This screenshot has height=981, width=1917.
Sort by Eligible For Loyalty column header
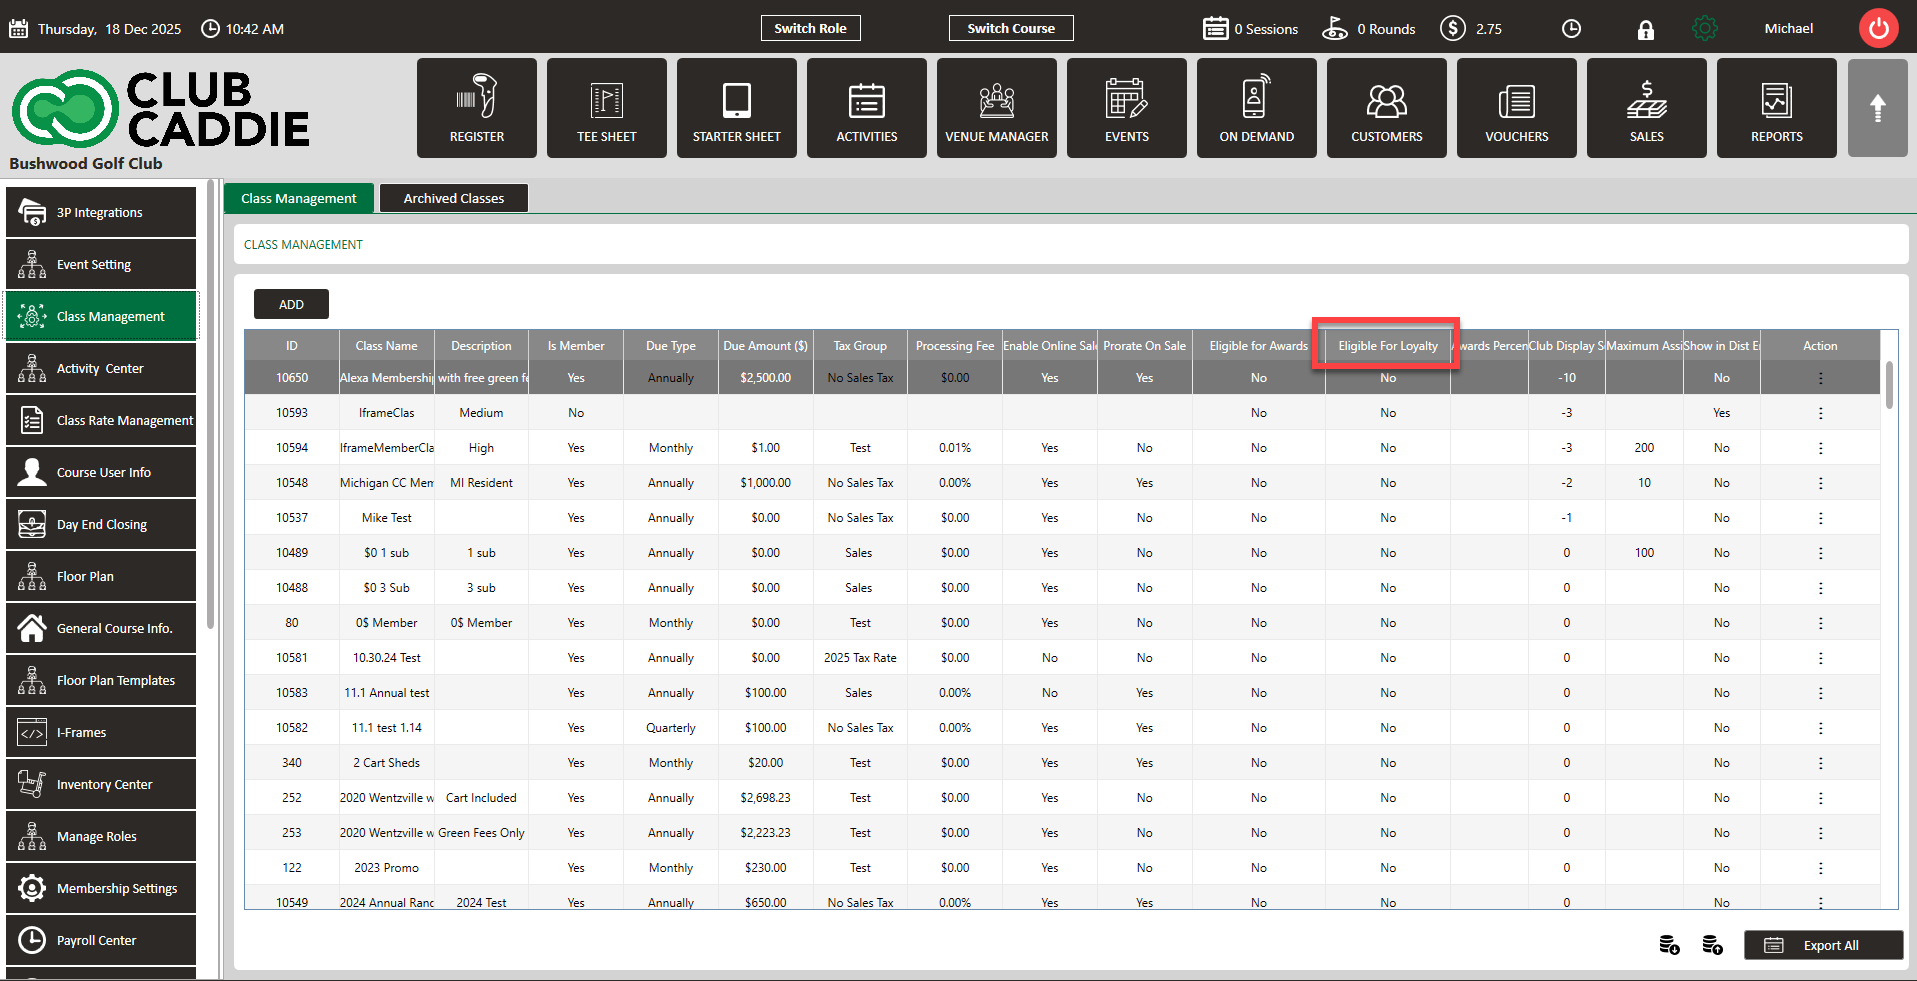1387,346
